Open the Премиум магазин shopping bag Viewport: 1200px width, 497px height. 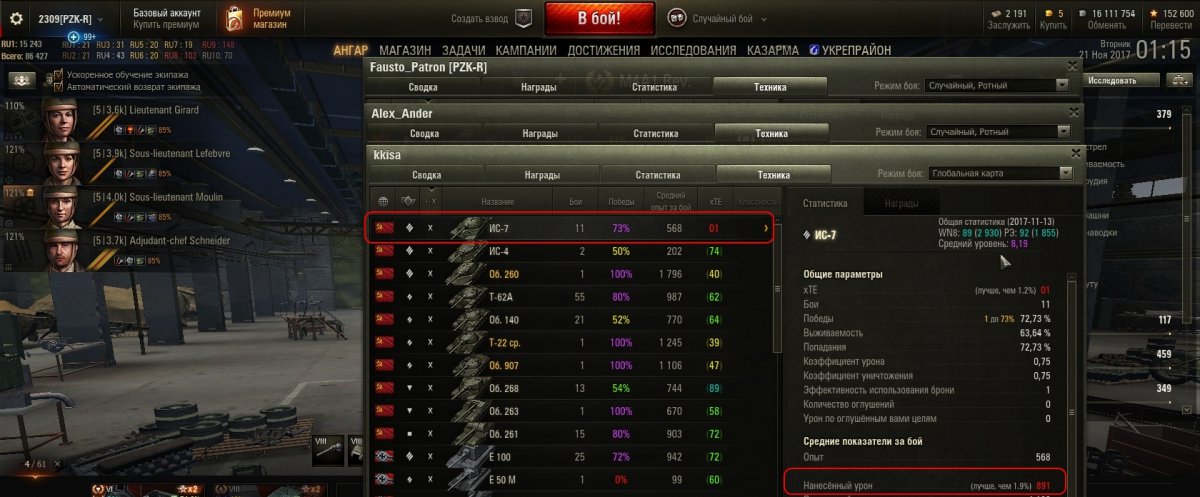point(235,18)
